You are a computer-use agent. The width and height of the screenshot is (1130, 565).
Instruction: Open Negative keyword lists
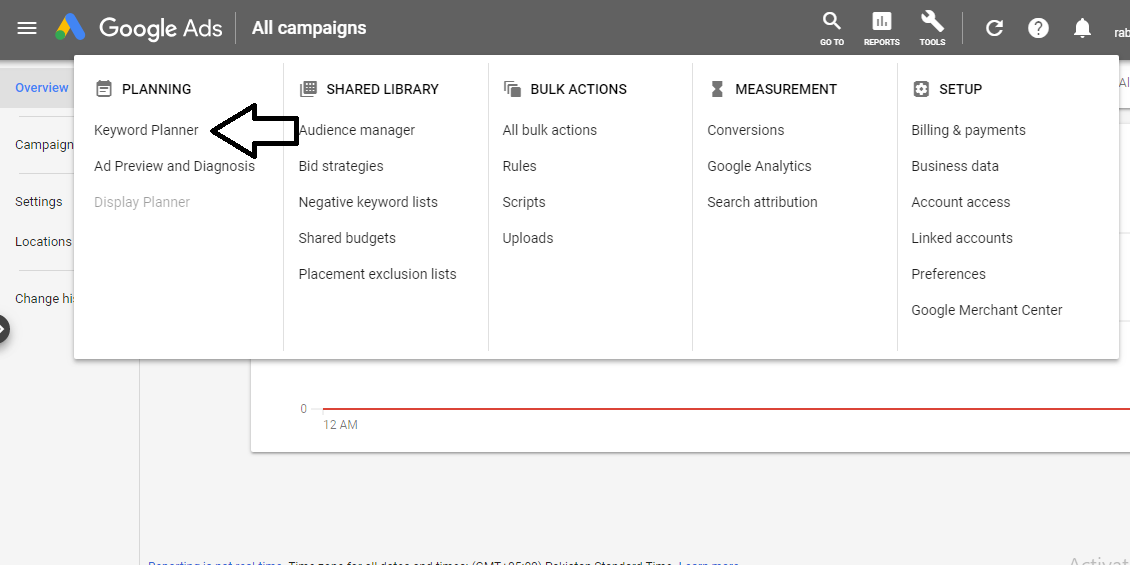[x=368, y=203]
